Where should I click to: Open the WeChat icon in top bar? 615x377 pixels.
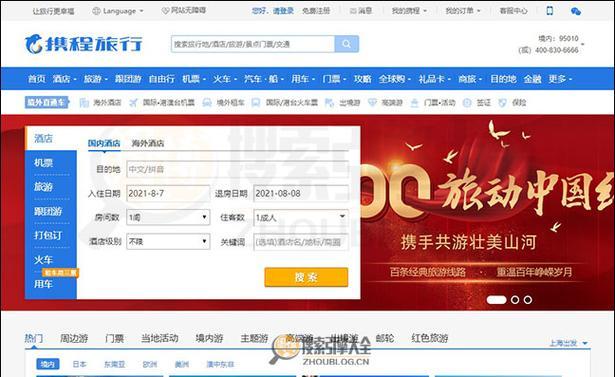[x=575, y=11]
